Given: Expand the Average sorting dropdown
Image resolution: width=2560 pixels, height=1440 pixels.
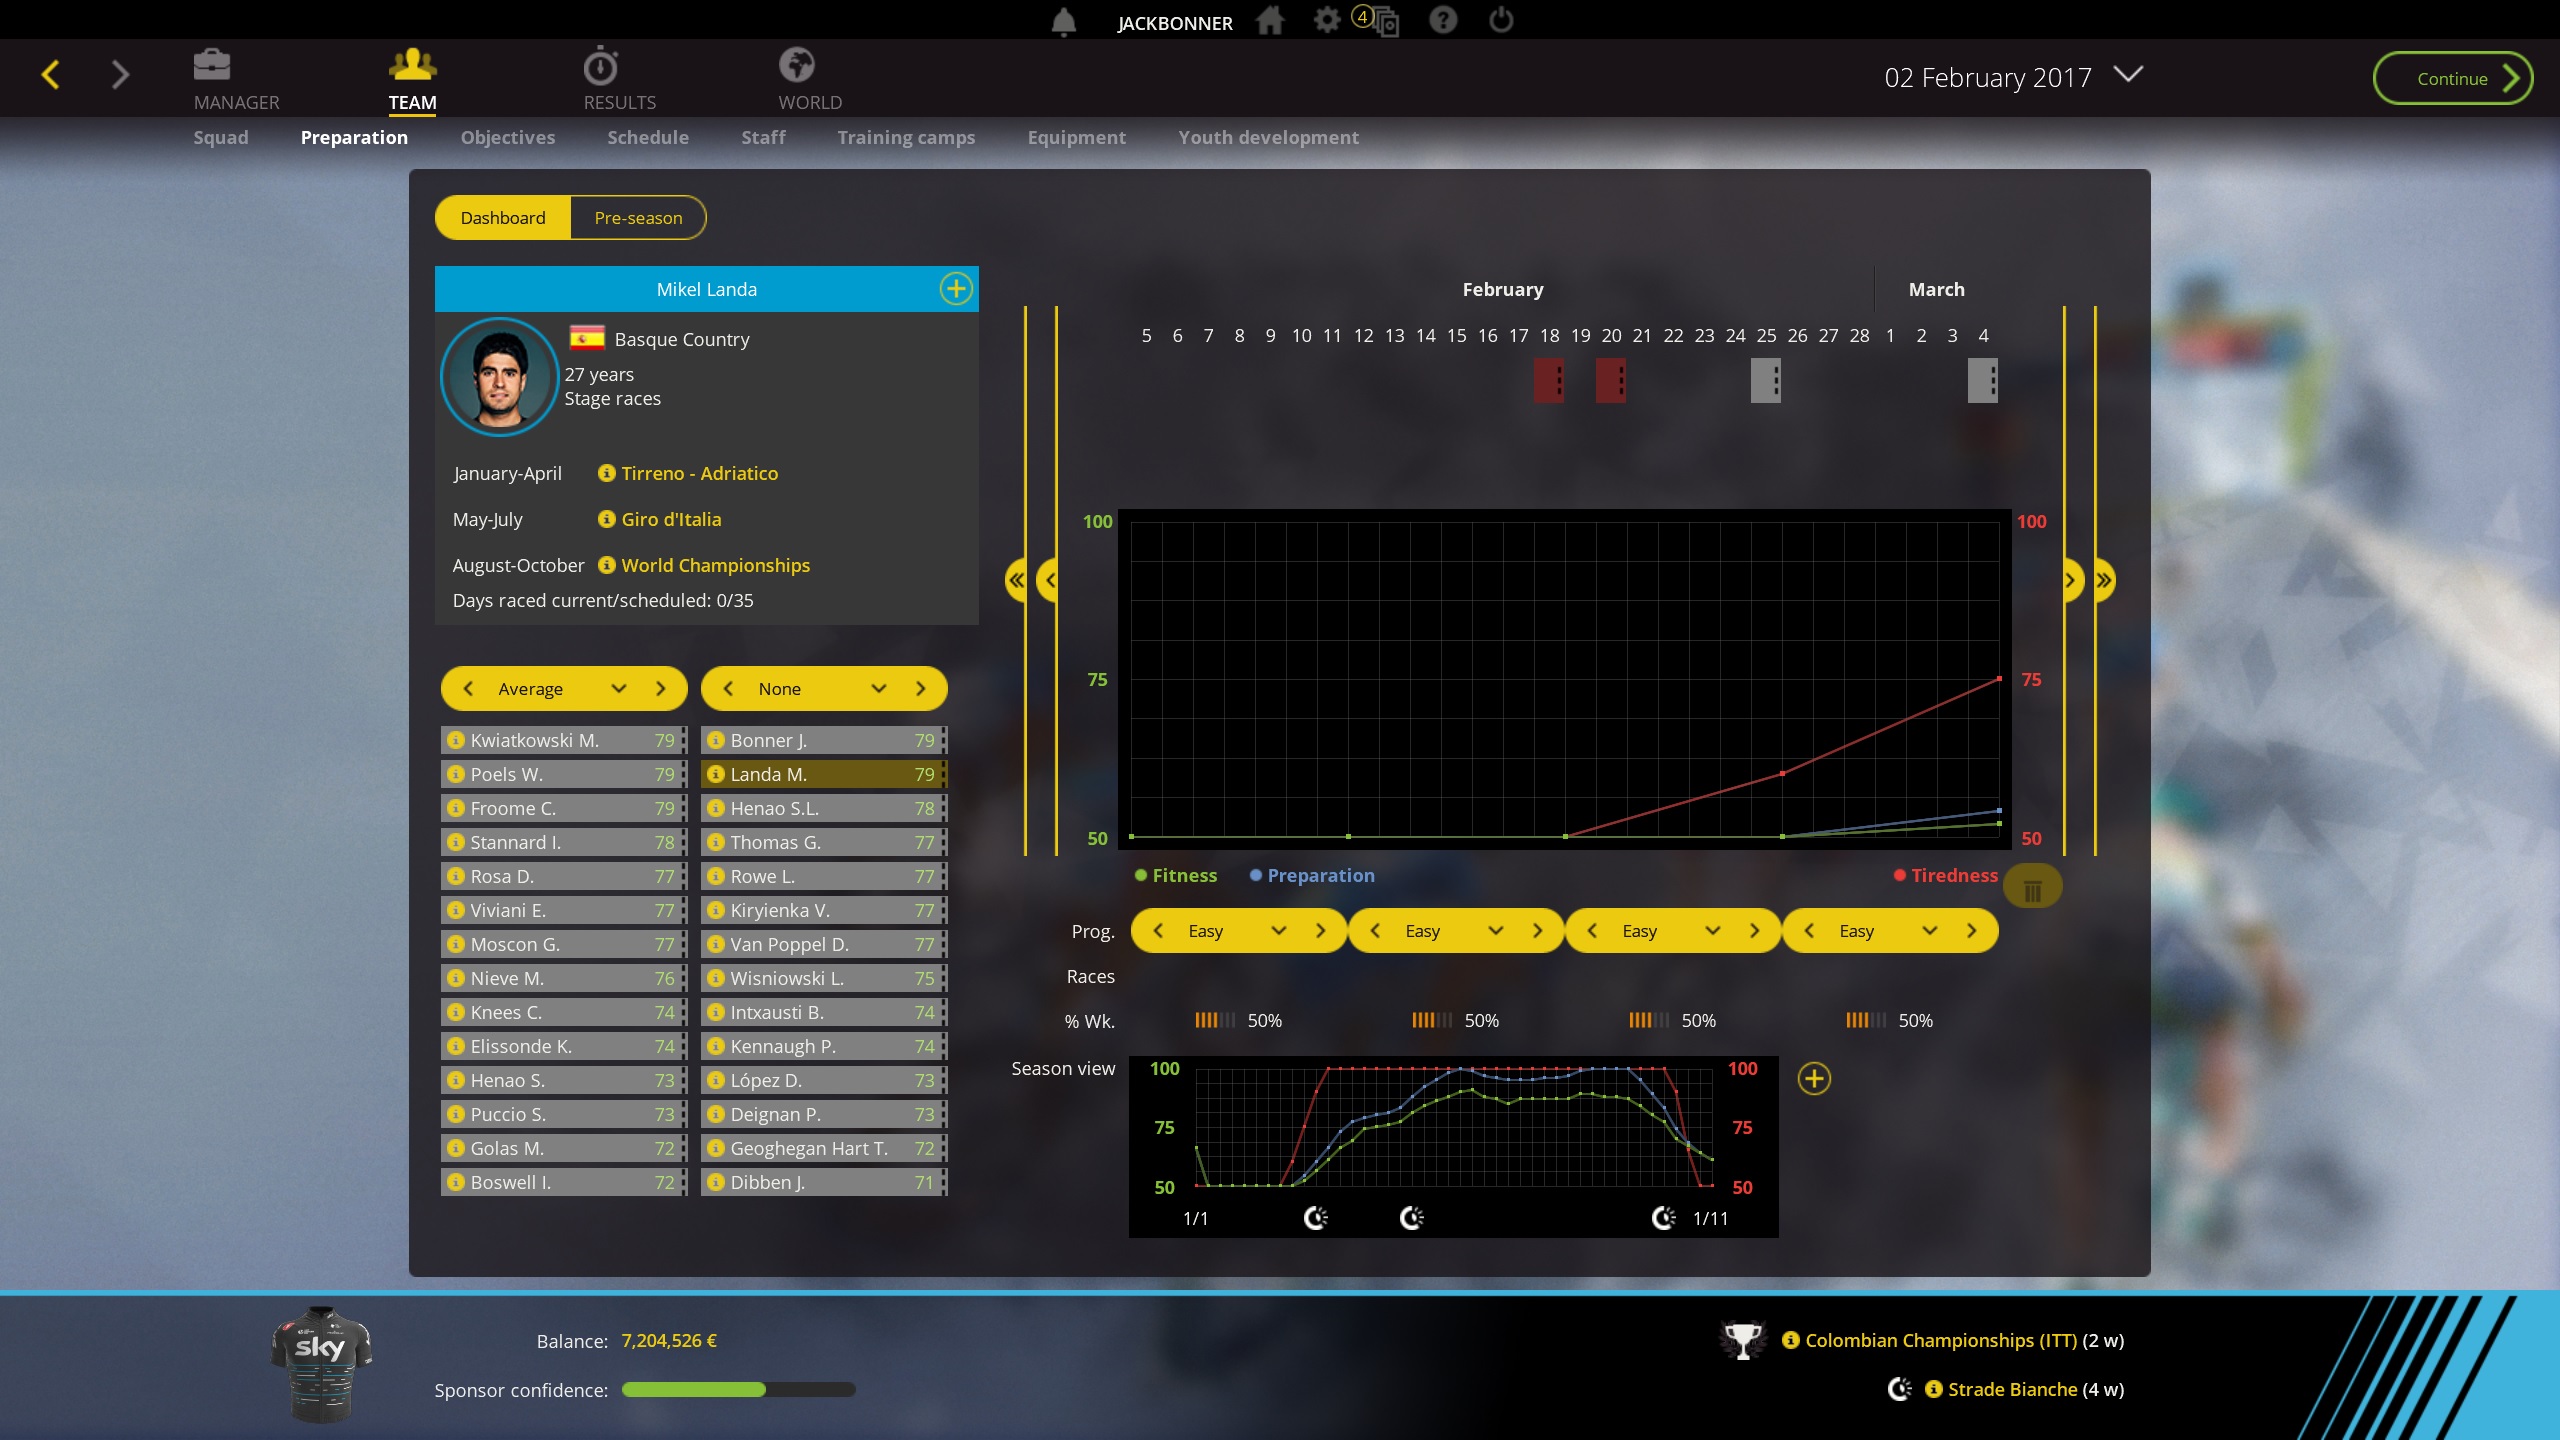Looking at the screenshot, I should 619,689.
